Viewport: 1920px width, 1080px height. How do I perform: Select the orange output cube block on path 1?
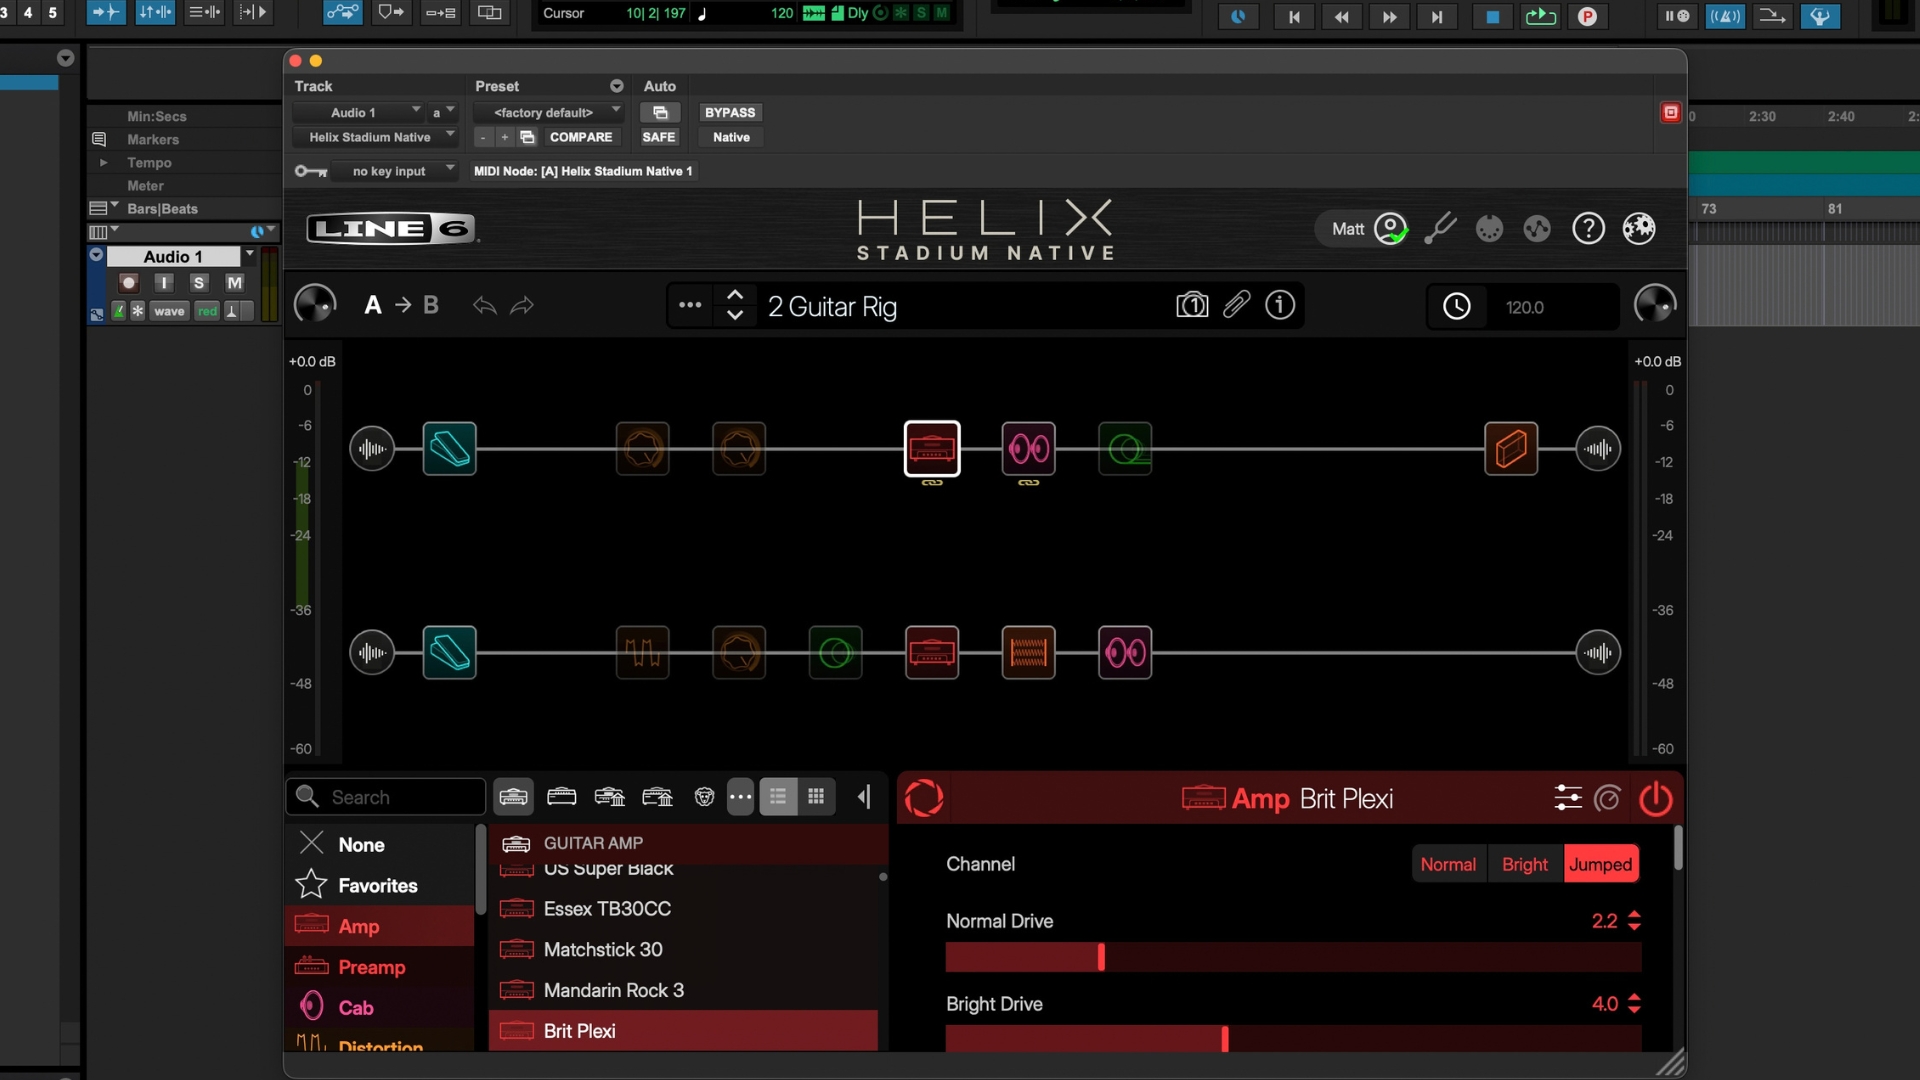coord(1511,449)
